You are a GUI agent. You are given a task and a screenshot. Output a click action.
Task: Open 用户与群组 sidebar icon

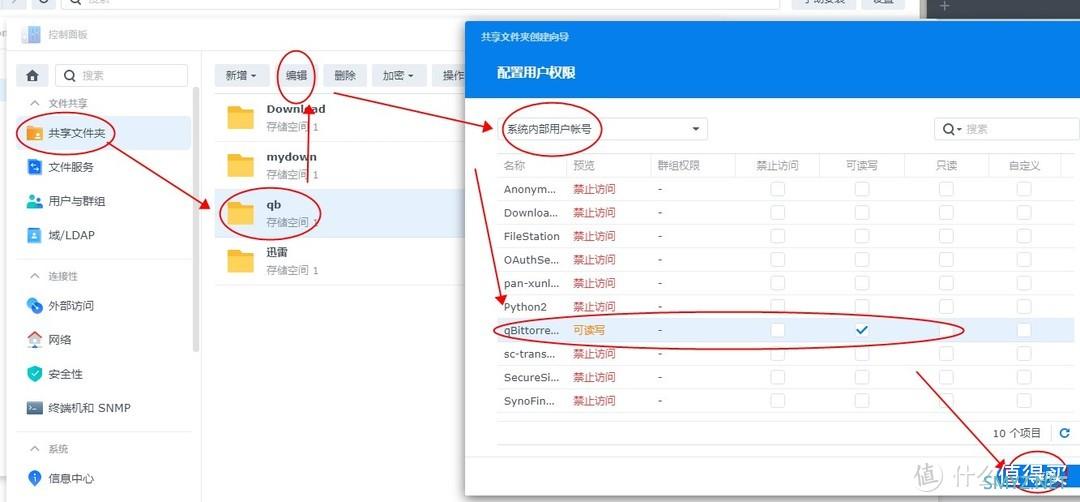(34, 201)
